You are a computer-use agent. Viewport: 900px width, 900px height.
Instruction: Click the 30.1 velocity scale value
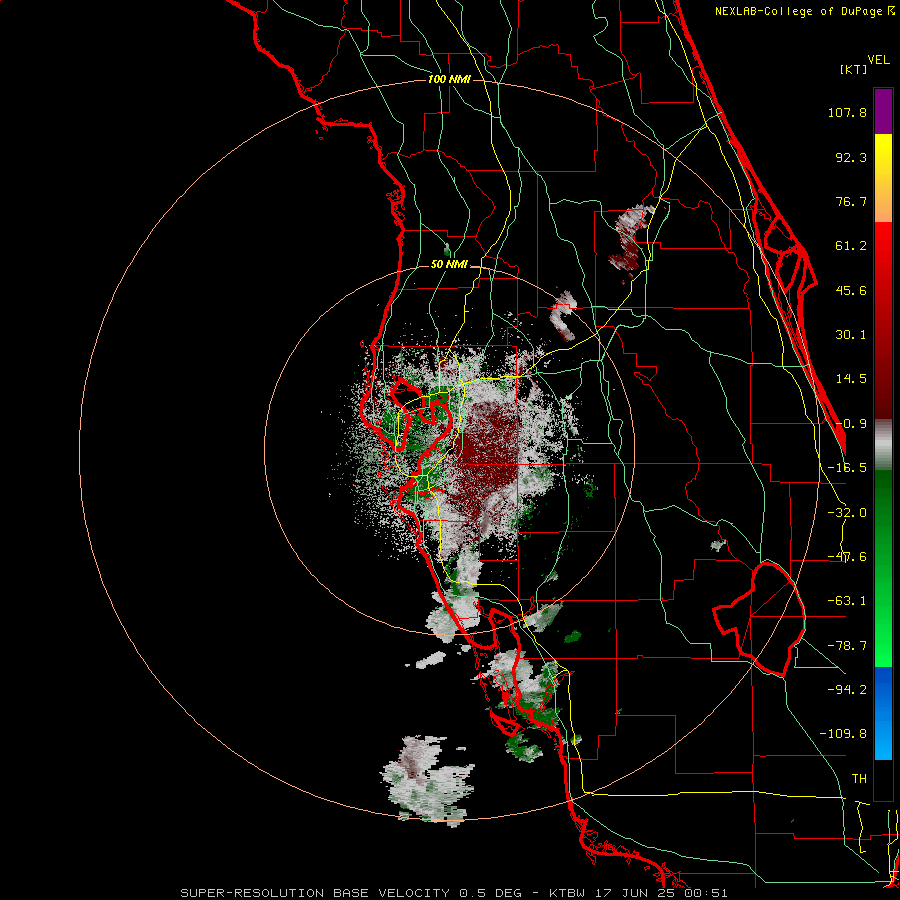click(851, 335)
